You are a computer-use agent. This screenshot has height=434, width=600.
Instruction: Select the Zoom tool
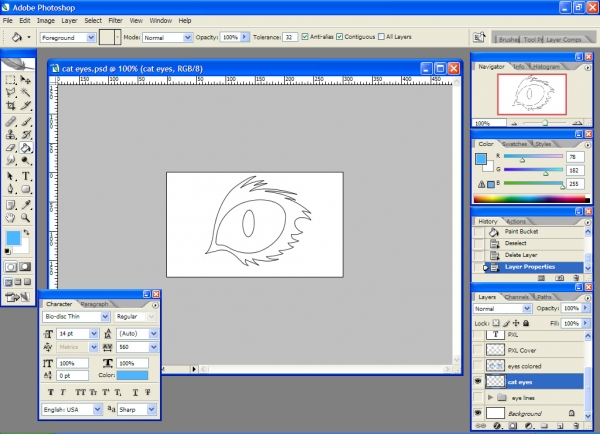(25, 218)
